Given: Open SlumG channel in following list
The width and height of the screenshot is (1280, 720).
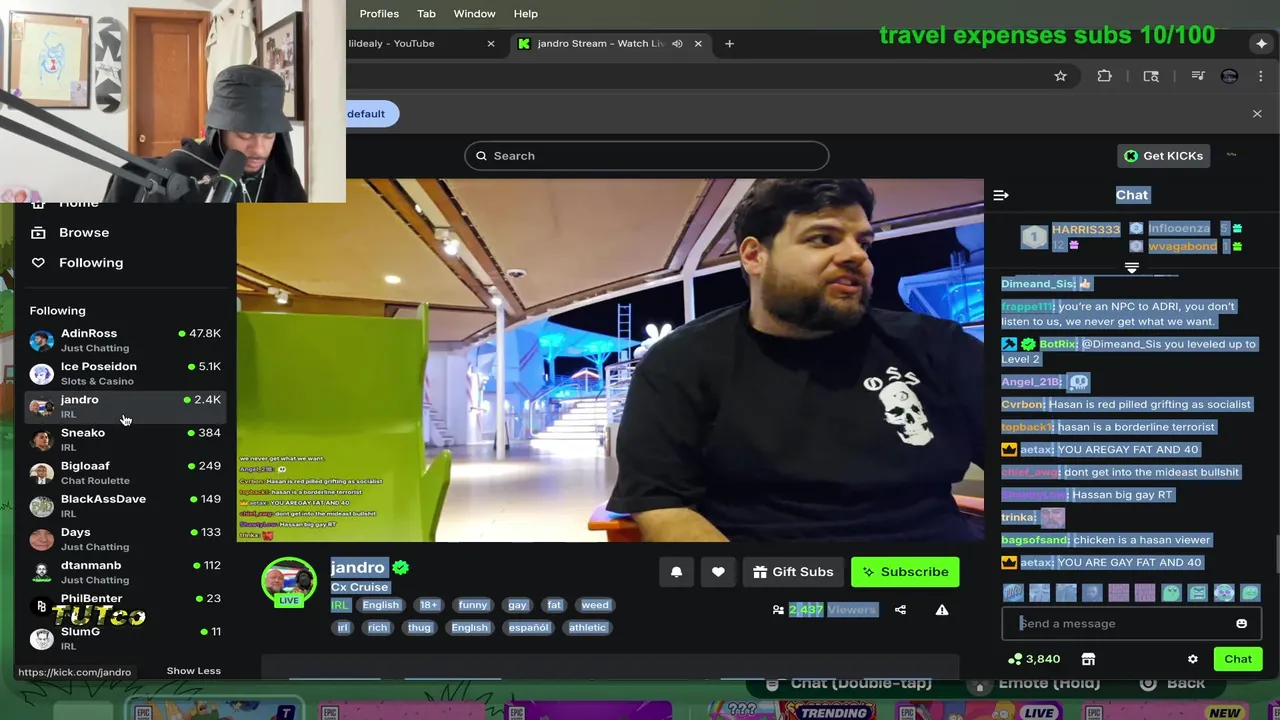Looking at the screenshot, I should tap(125, 638).
